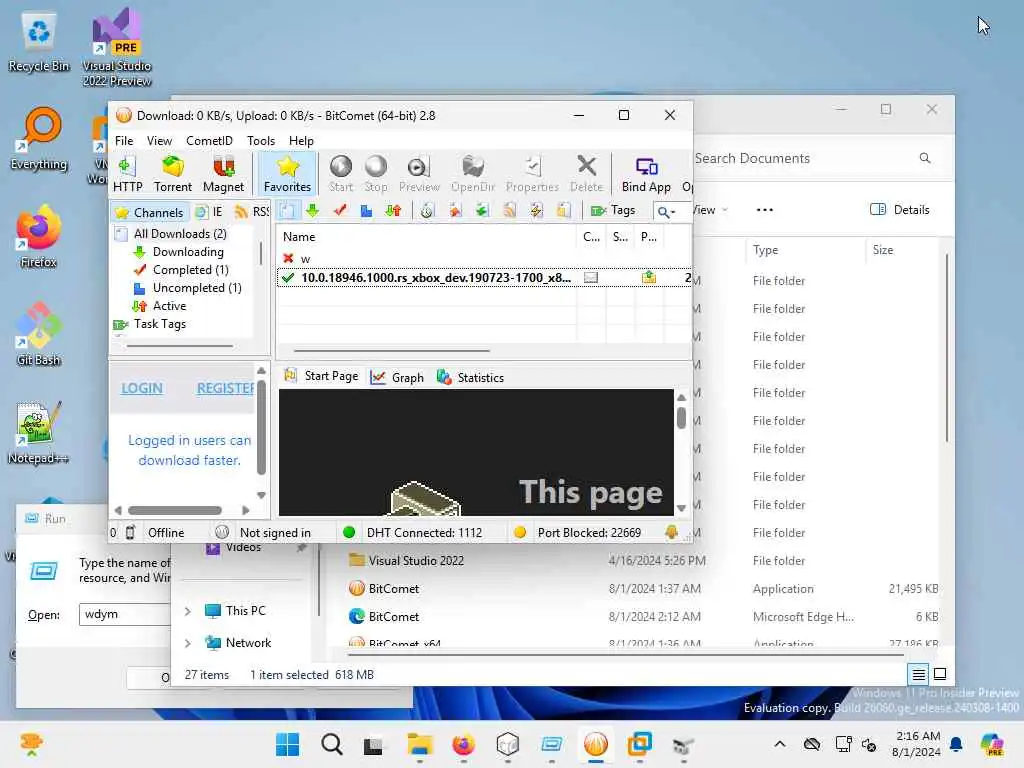Select Completed (1) in the task tree

pyautogui.click(x=190, y=270)
